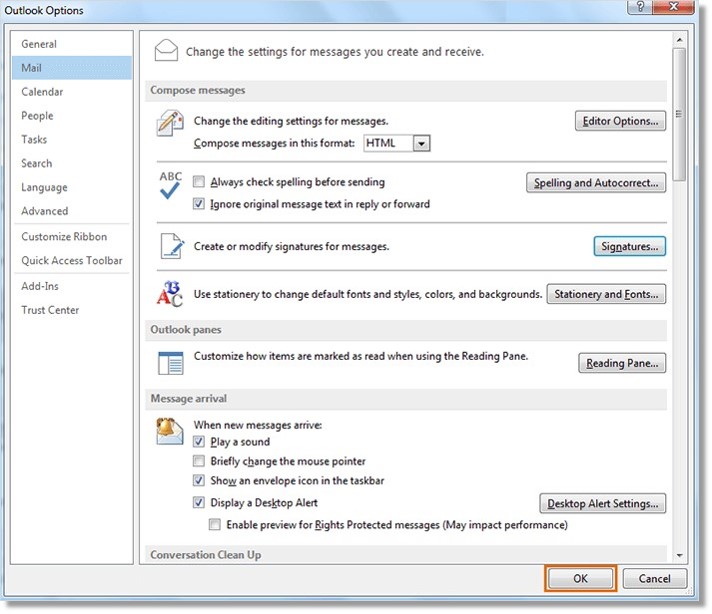Click the Help question mark button
The width and height of the screenshot is (712, 614).
click(640, 6)
